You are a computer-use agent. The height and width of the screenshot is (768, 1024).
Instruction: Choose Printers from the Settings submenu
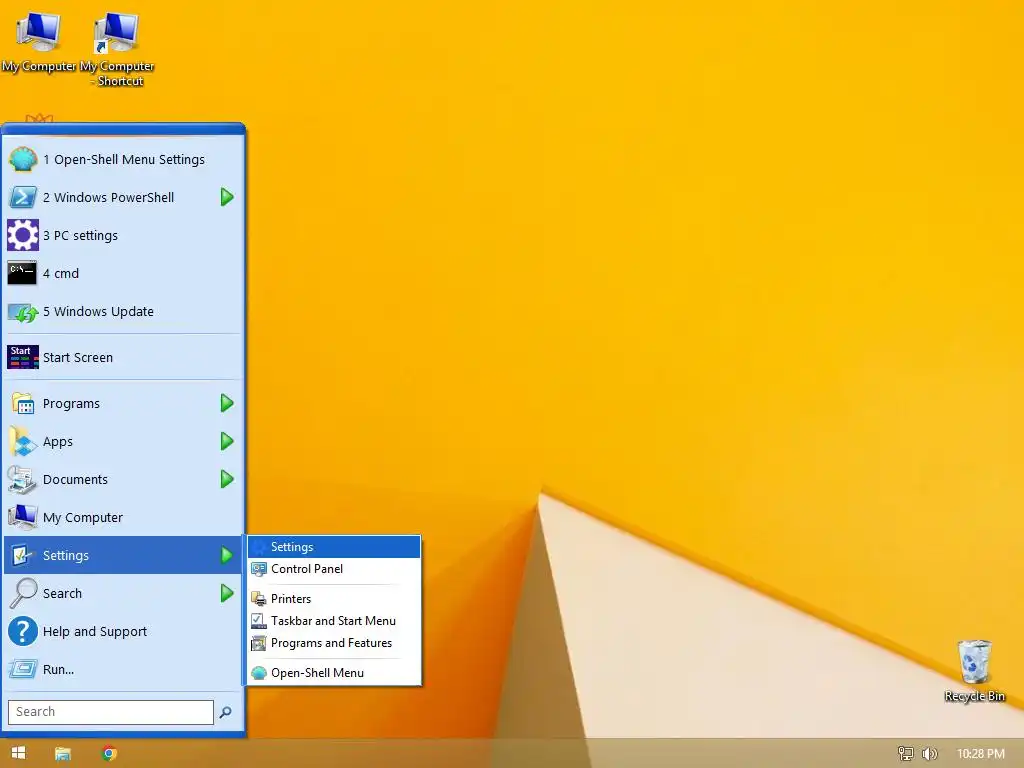click(334, 599)
